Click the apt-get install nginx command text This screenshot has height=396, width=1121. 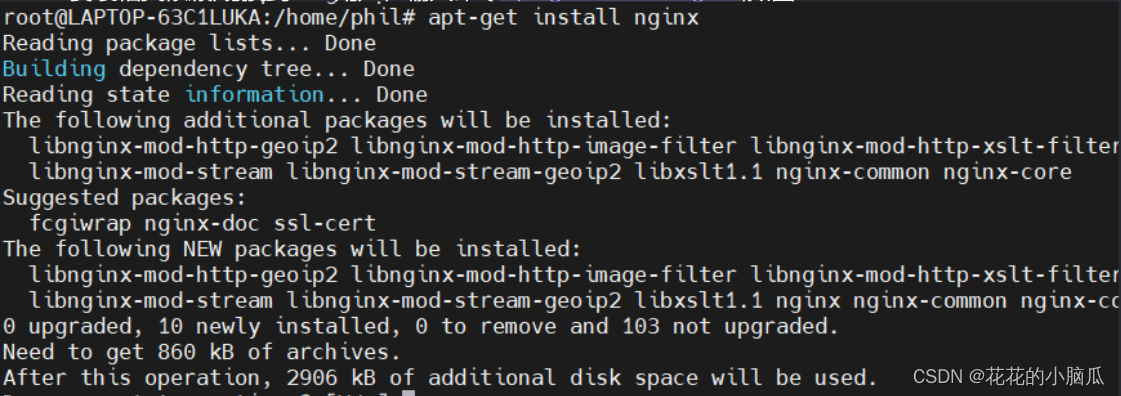tap(563, 17)
